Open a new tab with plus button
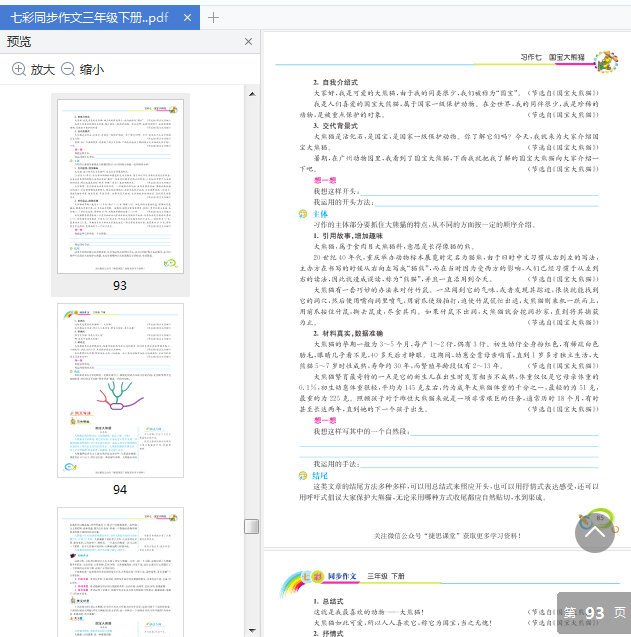 pyautogui.click(x=213, y=18)
